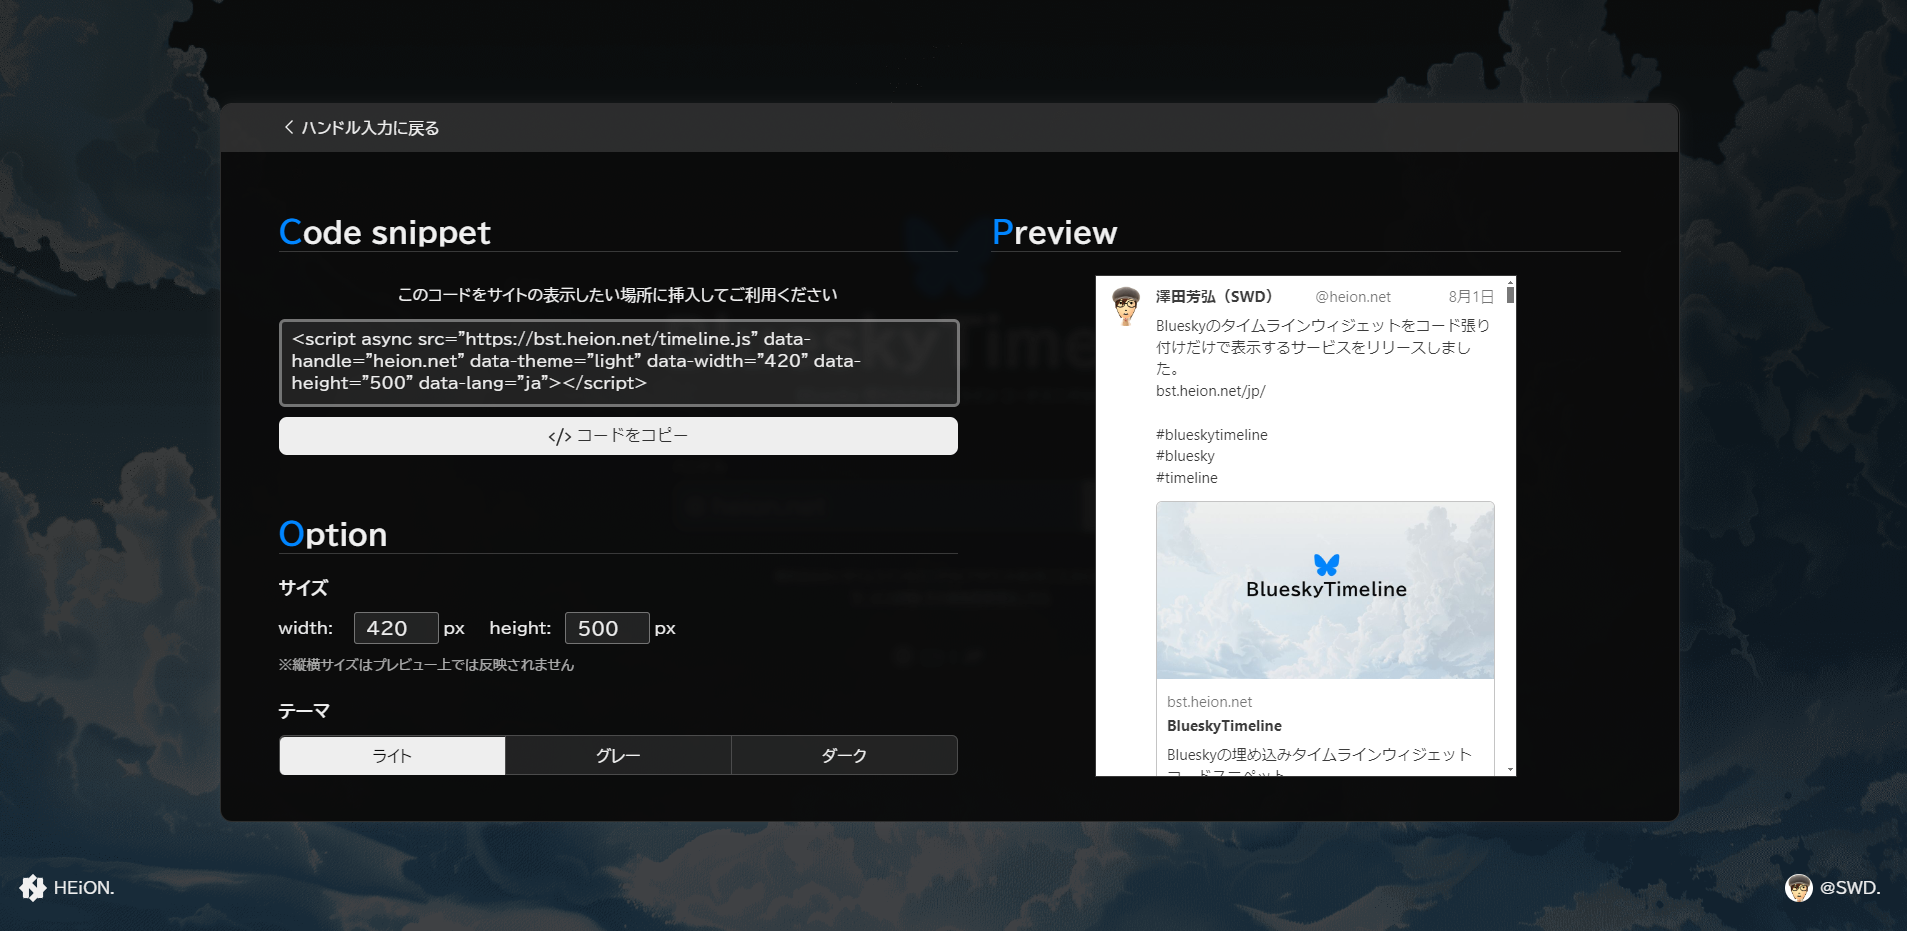The height and width of the screenshot is (931, 1907).
Task: Click the コードをコピー button
Action: tap(618, 436)
